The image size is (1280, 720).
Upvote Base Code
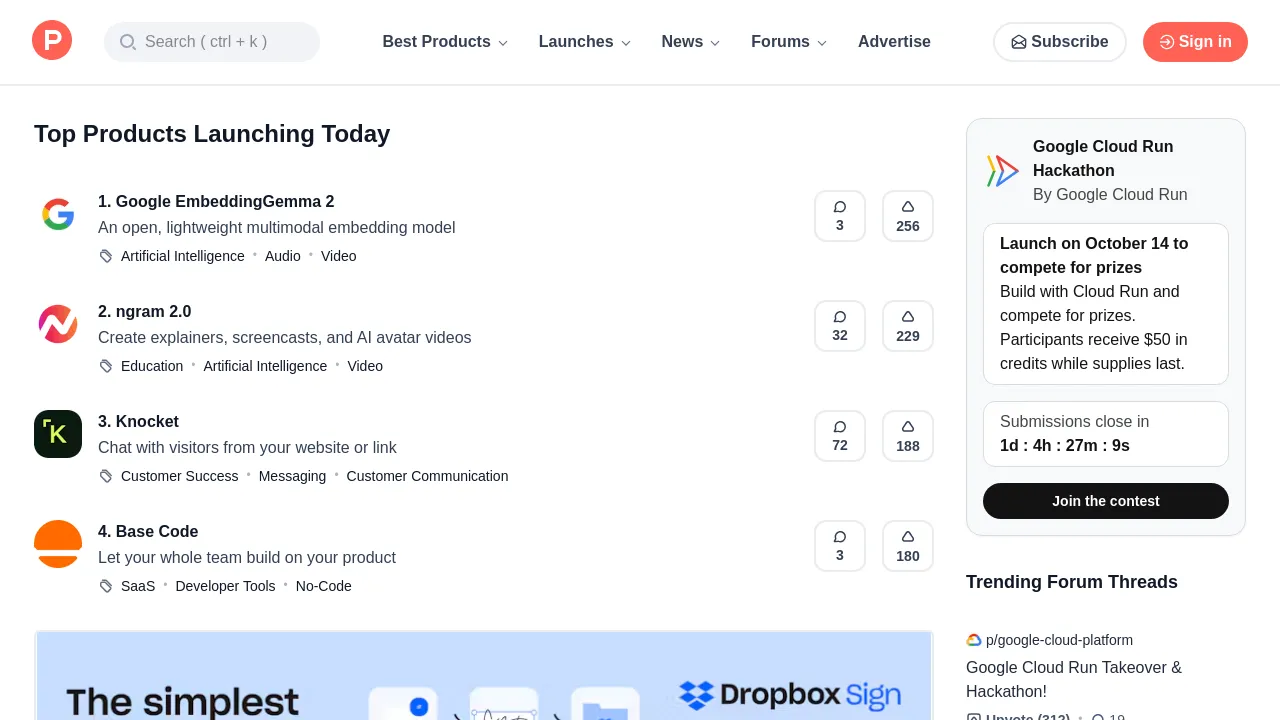(908, 546)
